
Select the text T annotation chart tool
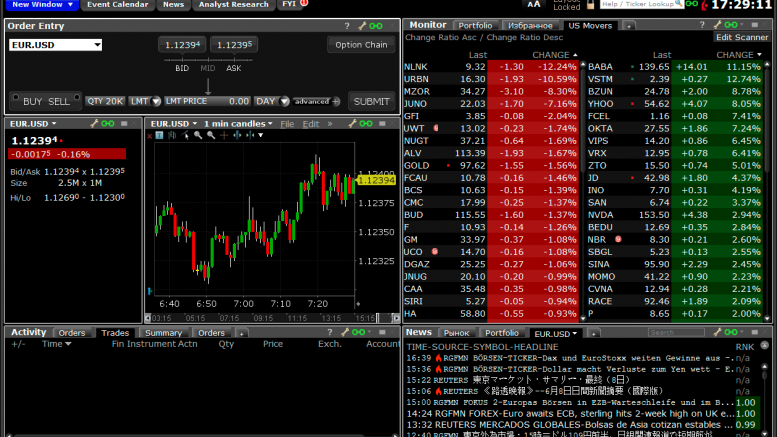159,135
